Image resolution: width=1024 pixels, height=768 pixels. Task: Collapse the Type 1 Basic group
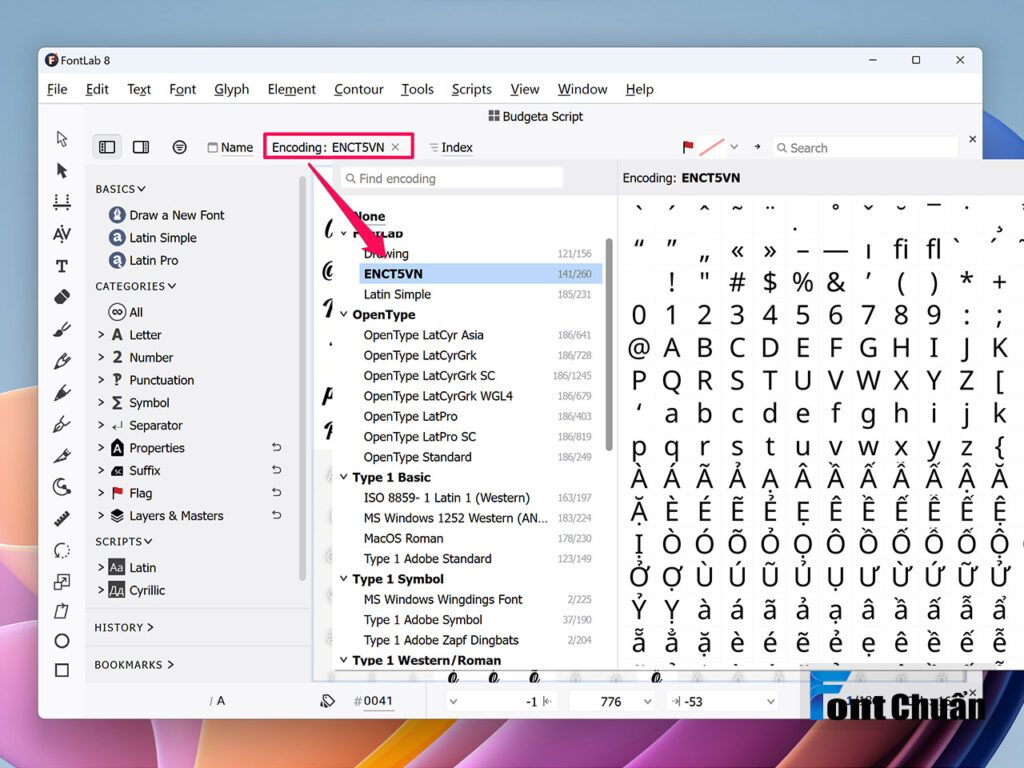click(344, 477)
